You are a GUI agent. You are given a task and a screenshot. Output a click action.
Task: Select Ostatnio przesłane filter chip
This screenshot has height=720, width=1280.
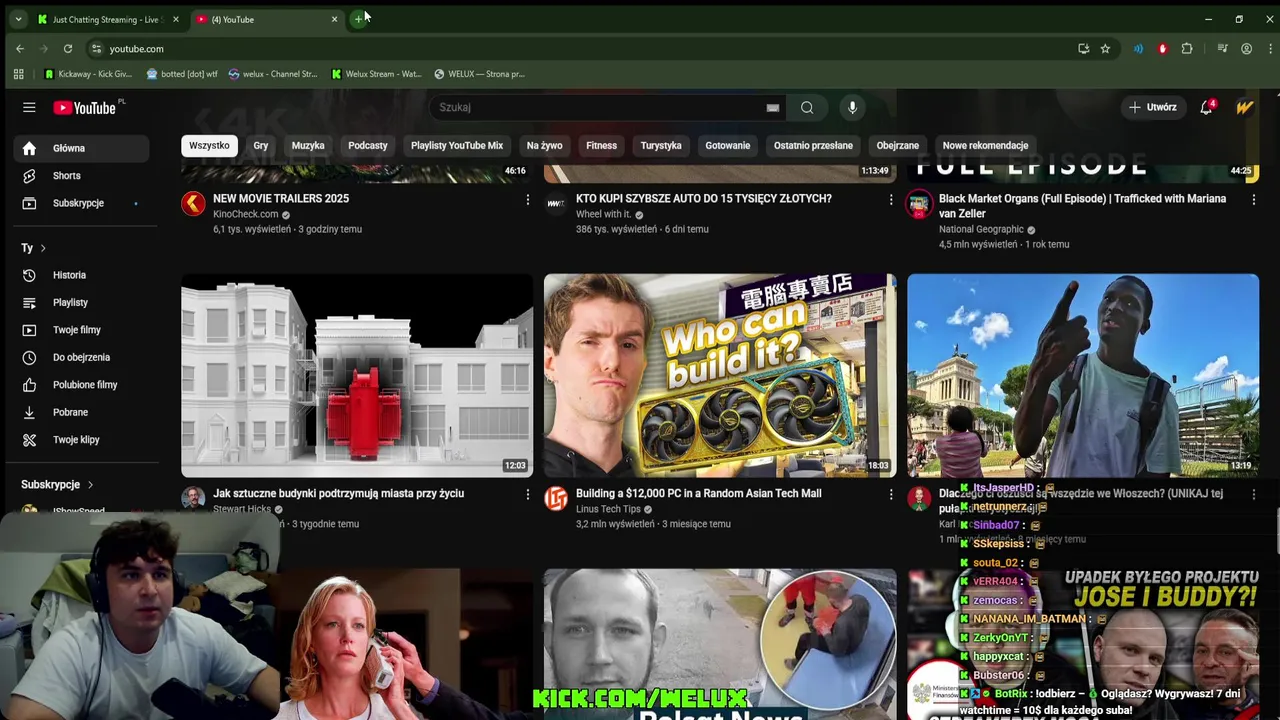813,146
